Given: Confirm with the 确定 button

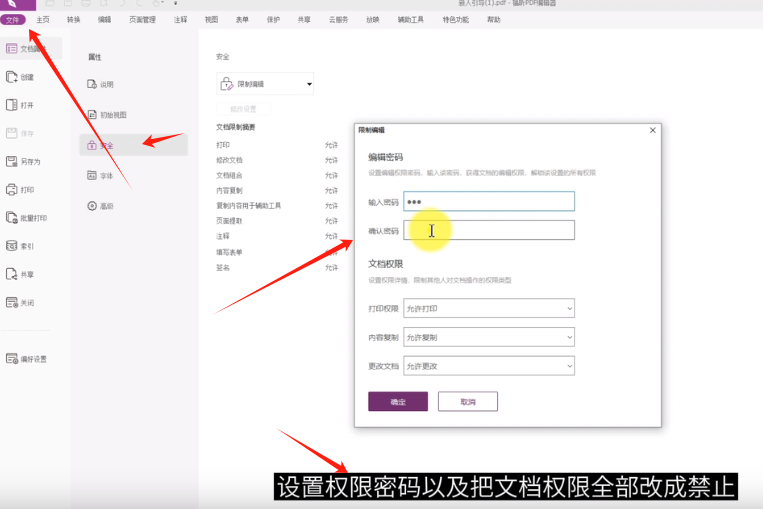Looking at the screenshot, I should point(398,401).
